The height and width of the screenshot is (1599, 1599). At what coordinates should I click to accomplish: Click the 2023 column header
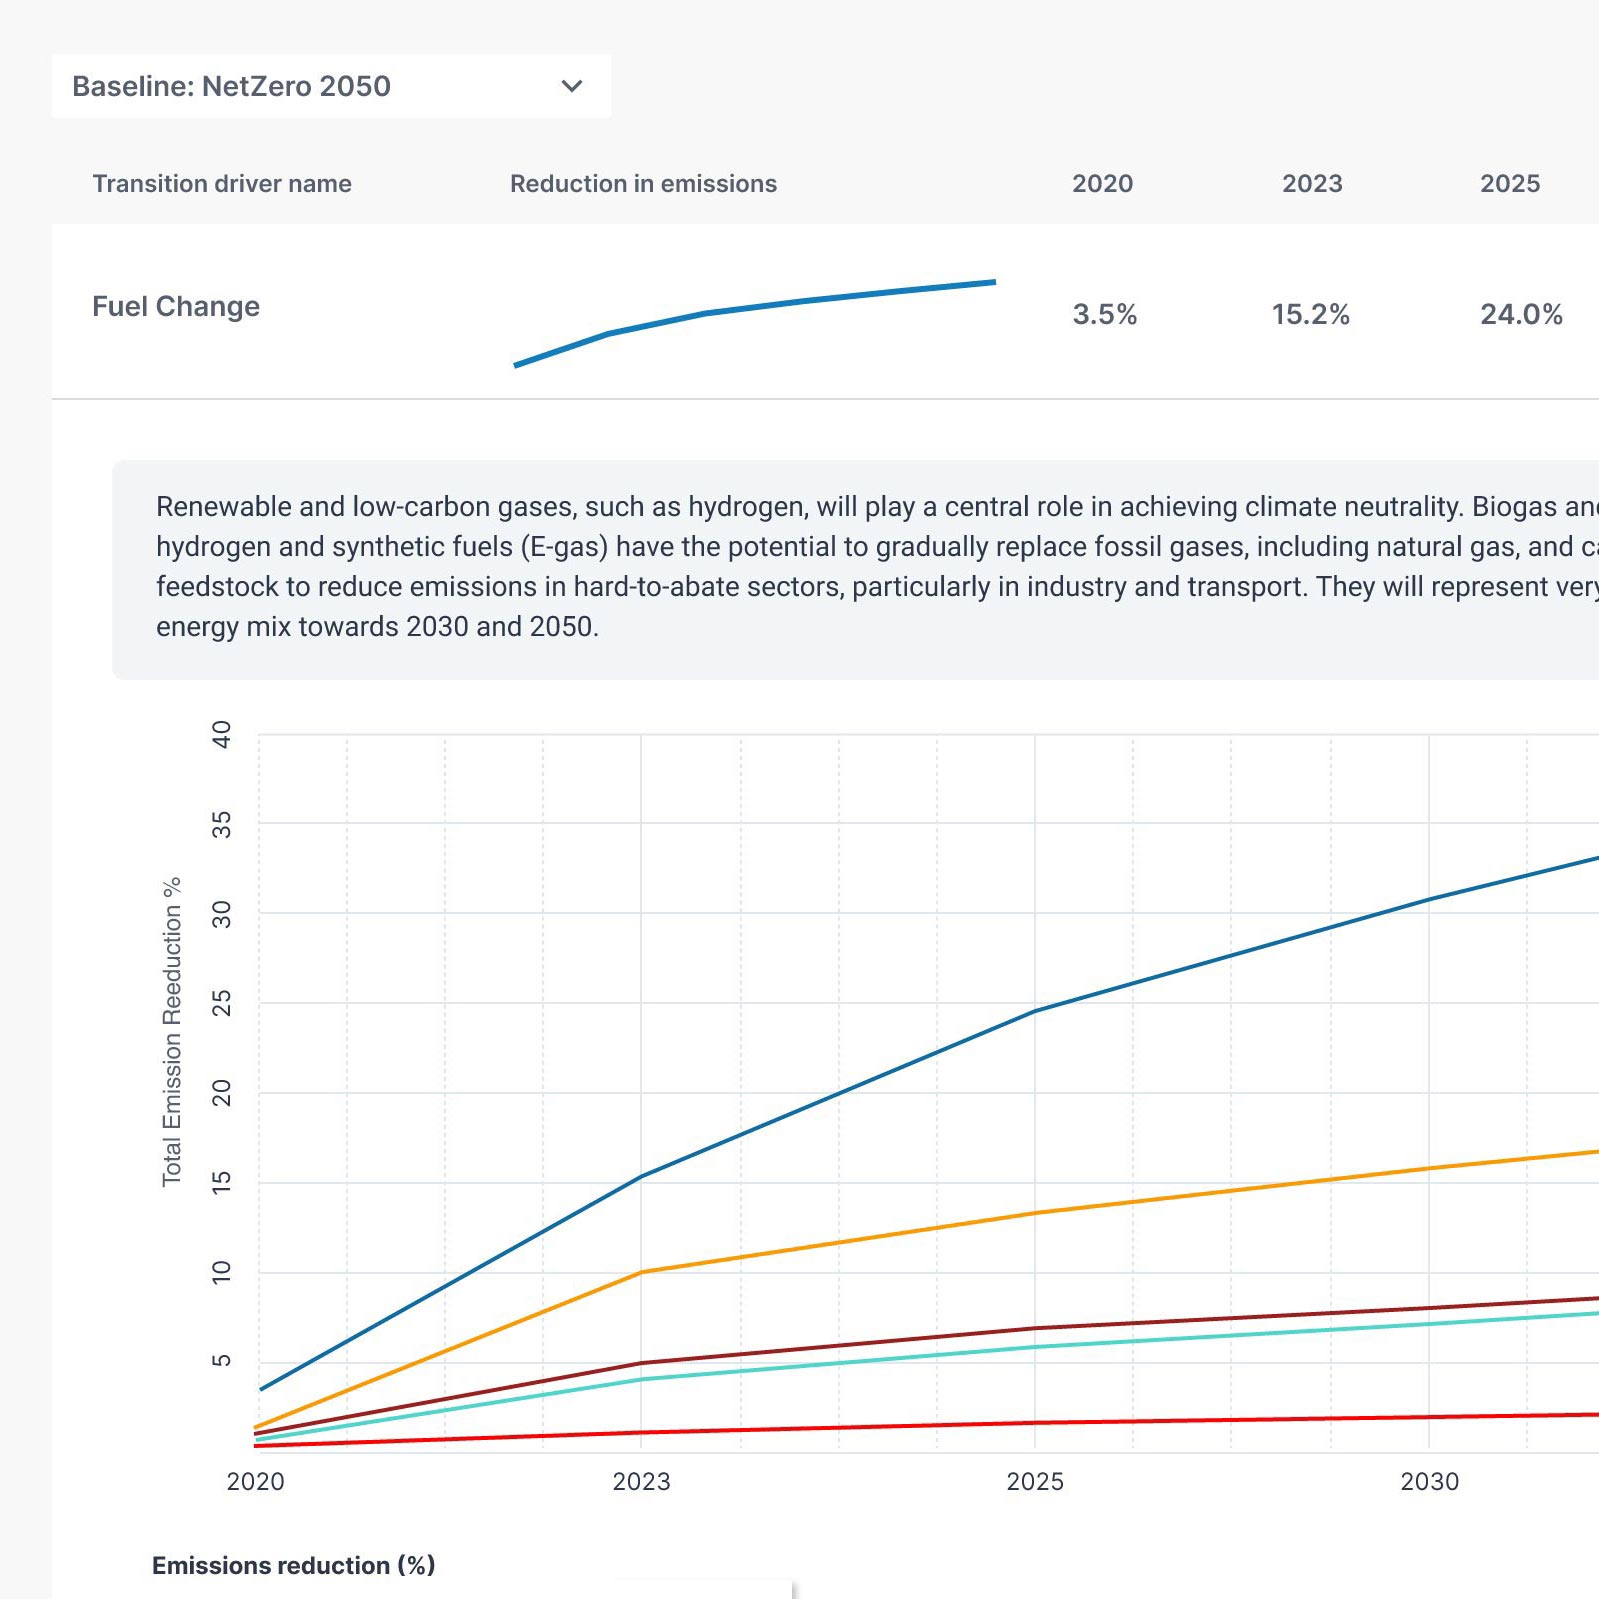(1312, 184)
